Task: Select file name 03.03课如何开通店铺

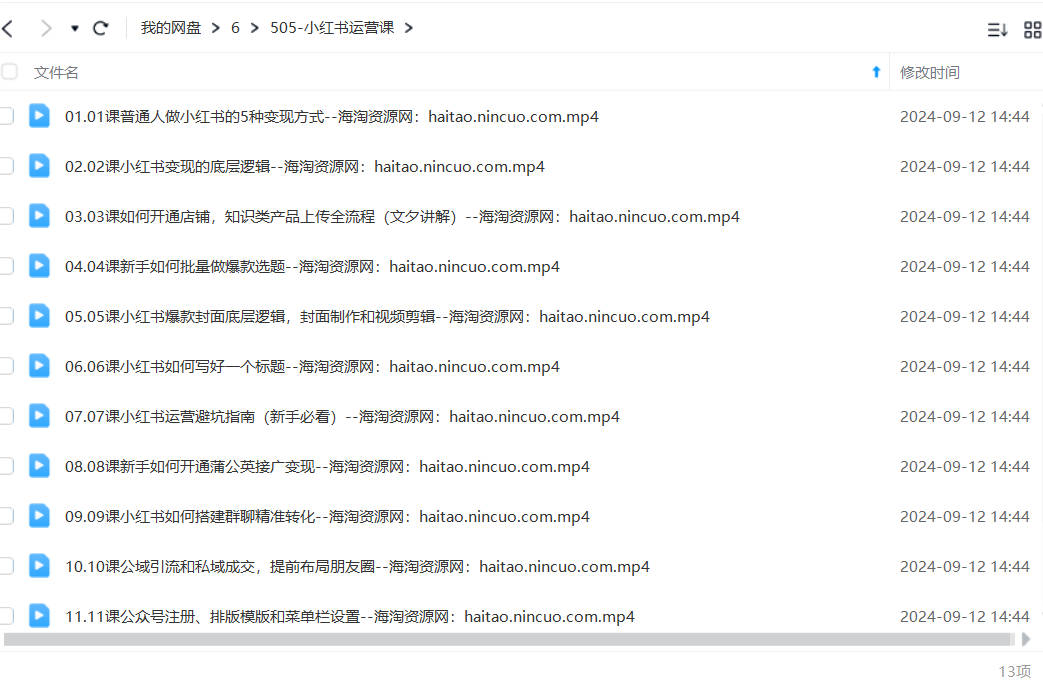Action: tap(402, 216)
